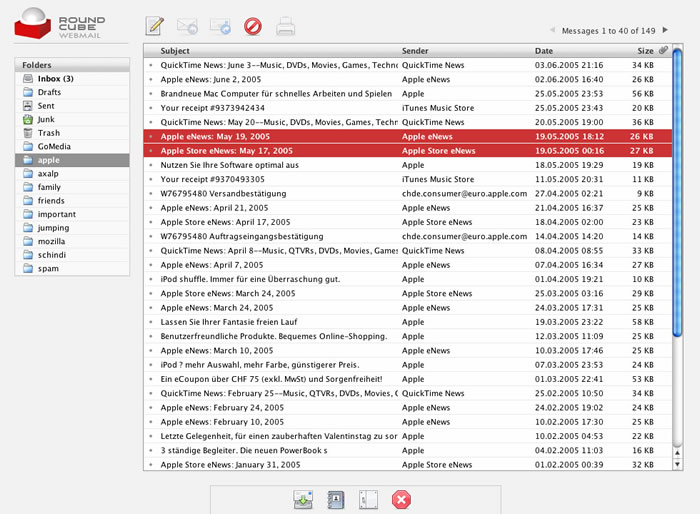700x514 pixels.
Task: Open 'W76795480 Auftragseingangsbestätigung' message
Action: coord(408,237)
